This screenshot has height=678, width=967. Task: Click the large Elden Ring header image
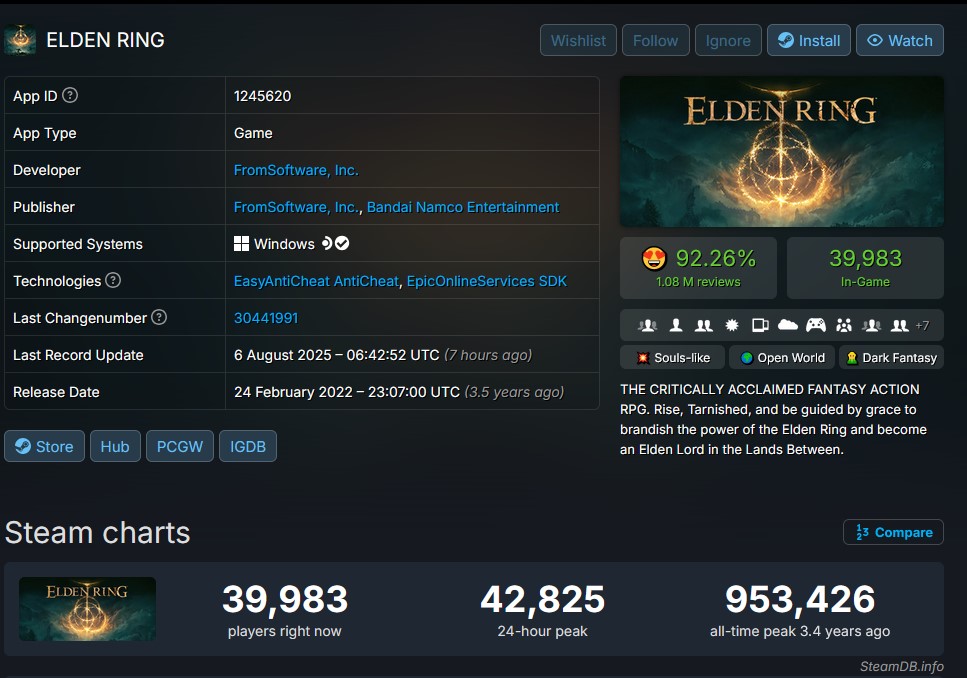[782, 151]
